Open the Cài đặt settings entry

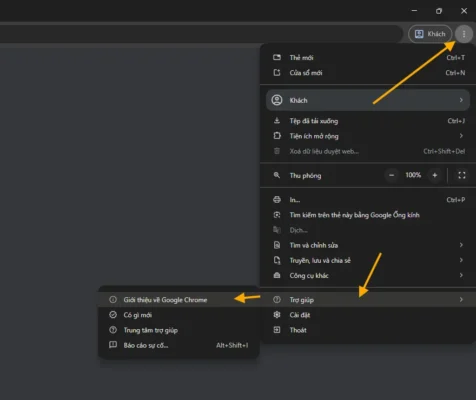368,315
